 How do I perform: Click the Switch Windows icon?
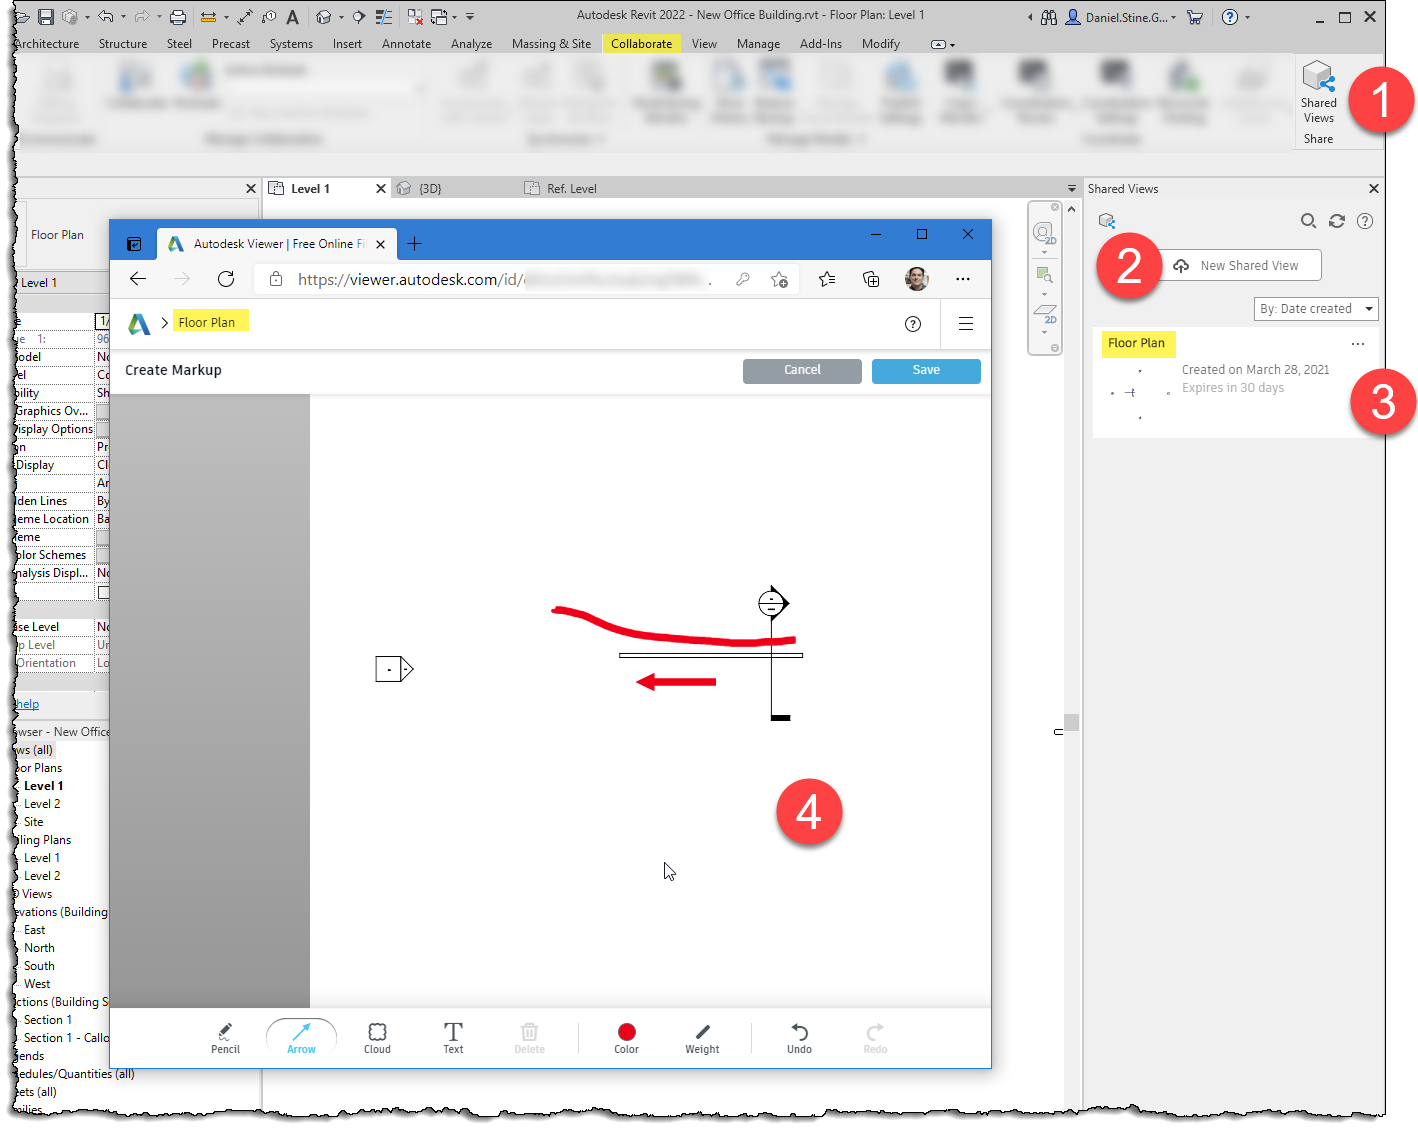coord(438,17)
